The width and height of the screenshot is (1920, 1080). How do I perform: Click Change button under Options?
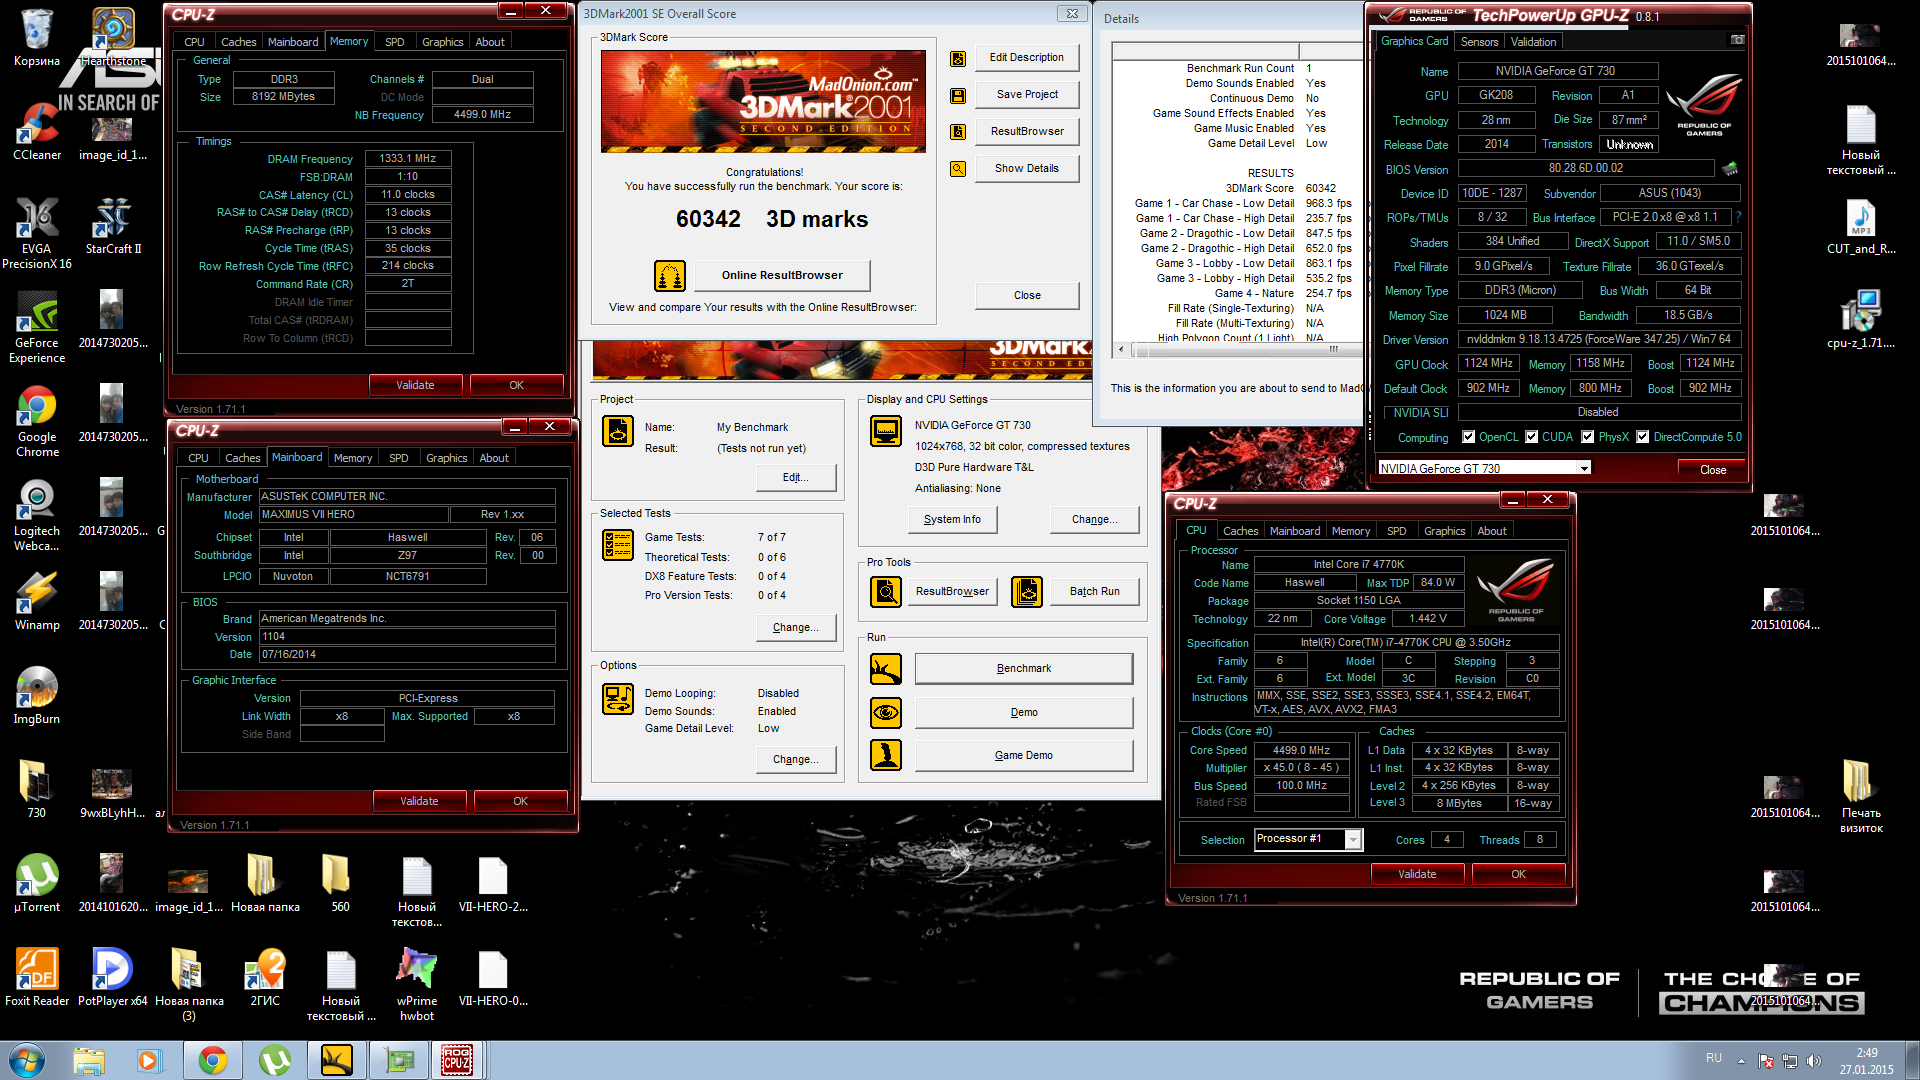796,759
